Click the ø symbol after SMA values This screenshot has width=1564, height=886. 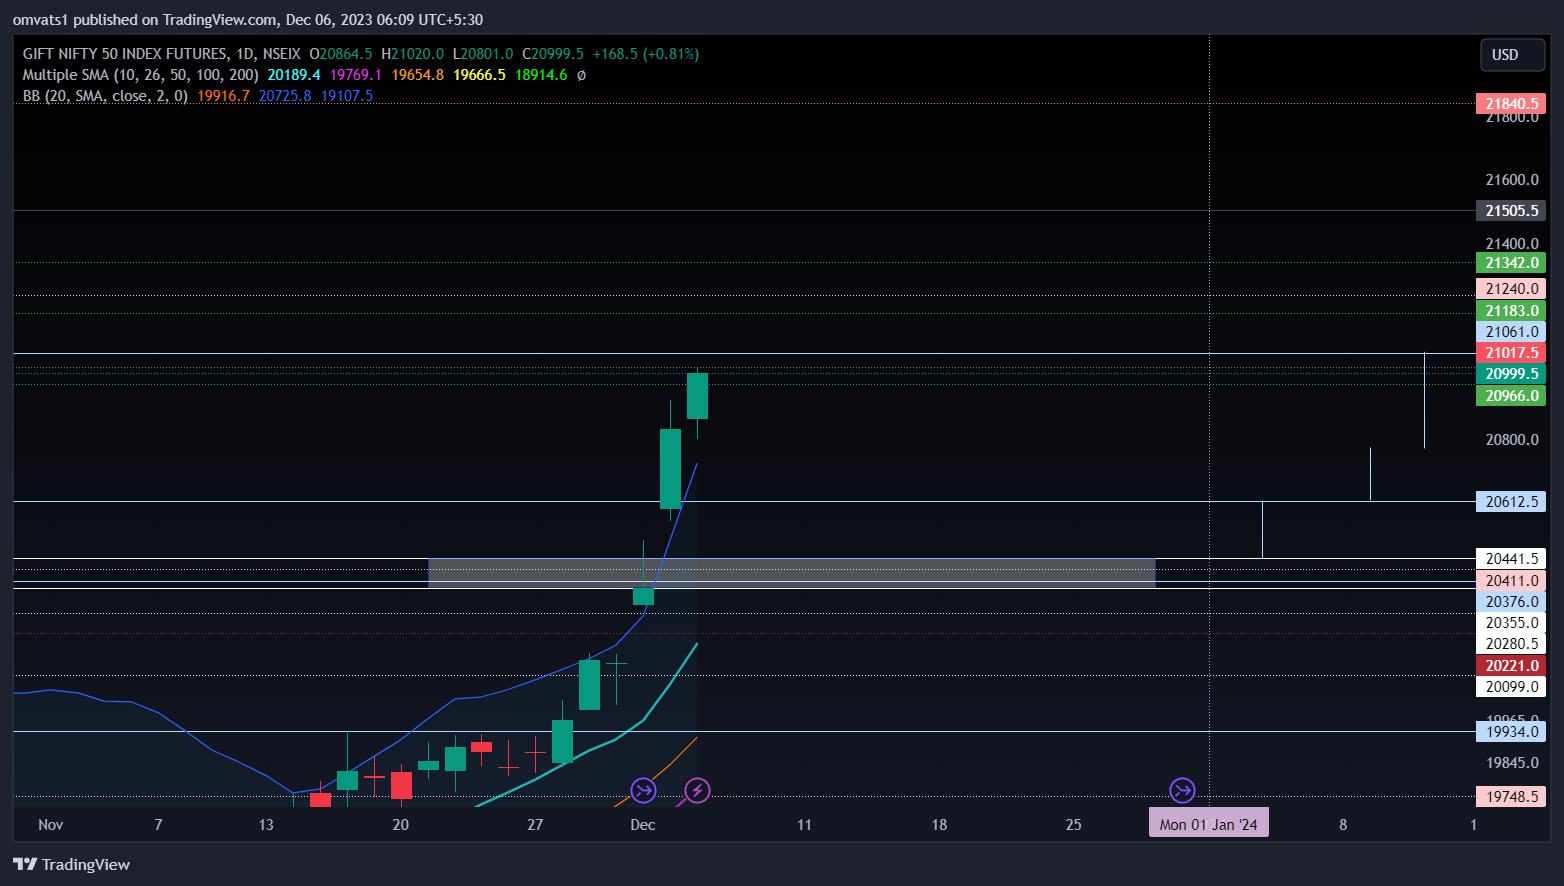[582, 75]
